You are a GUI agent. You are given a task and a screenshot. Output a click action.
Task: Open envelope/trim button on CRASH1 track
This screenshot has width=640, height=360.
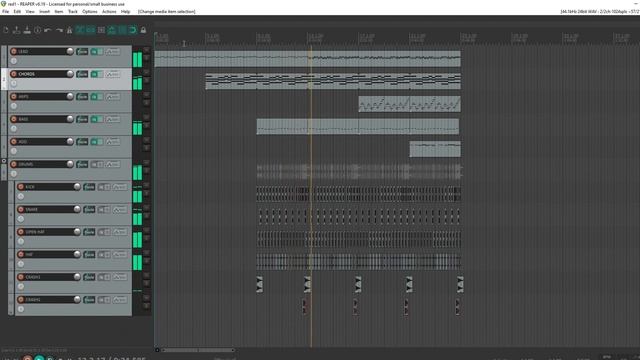pos(120,277)
